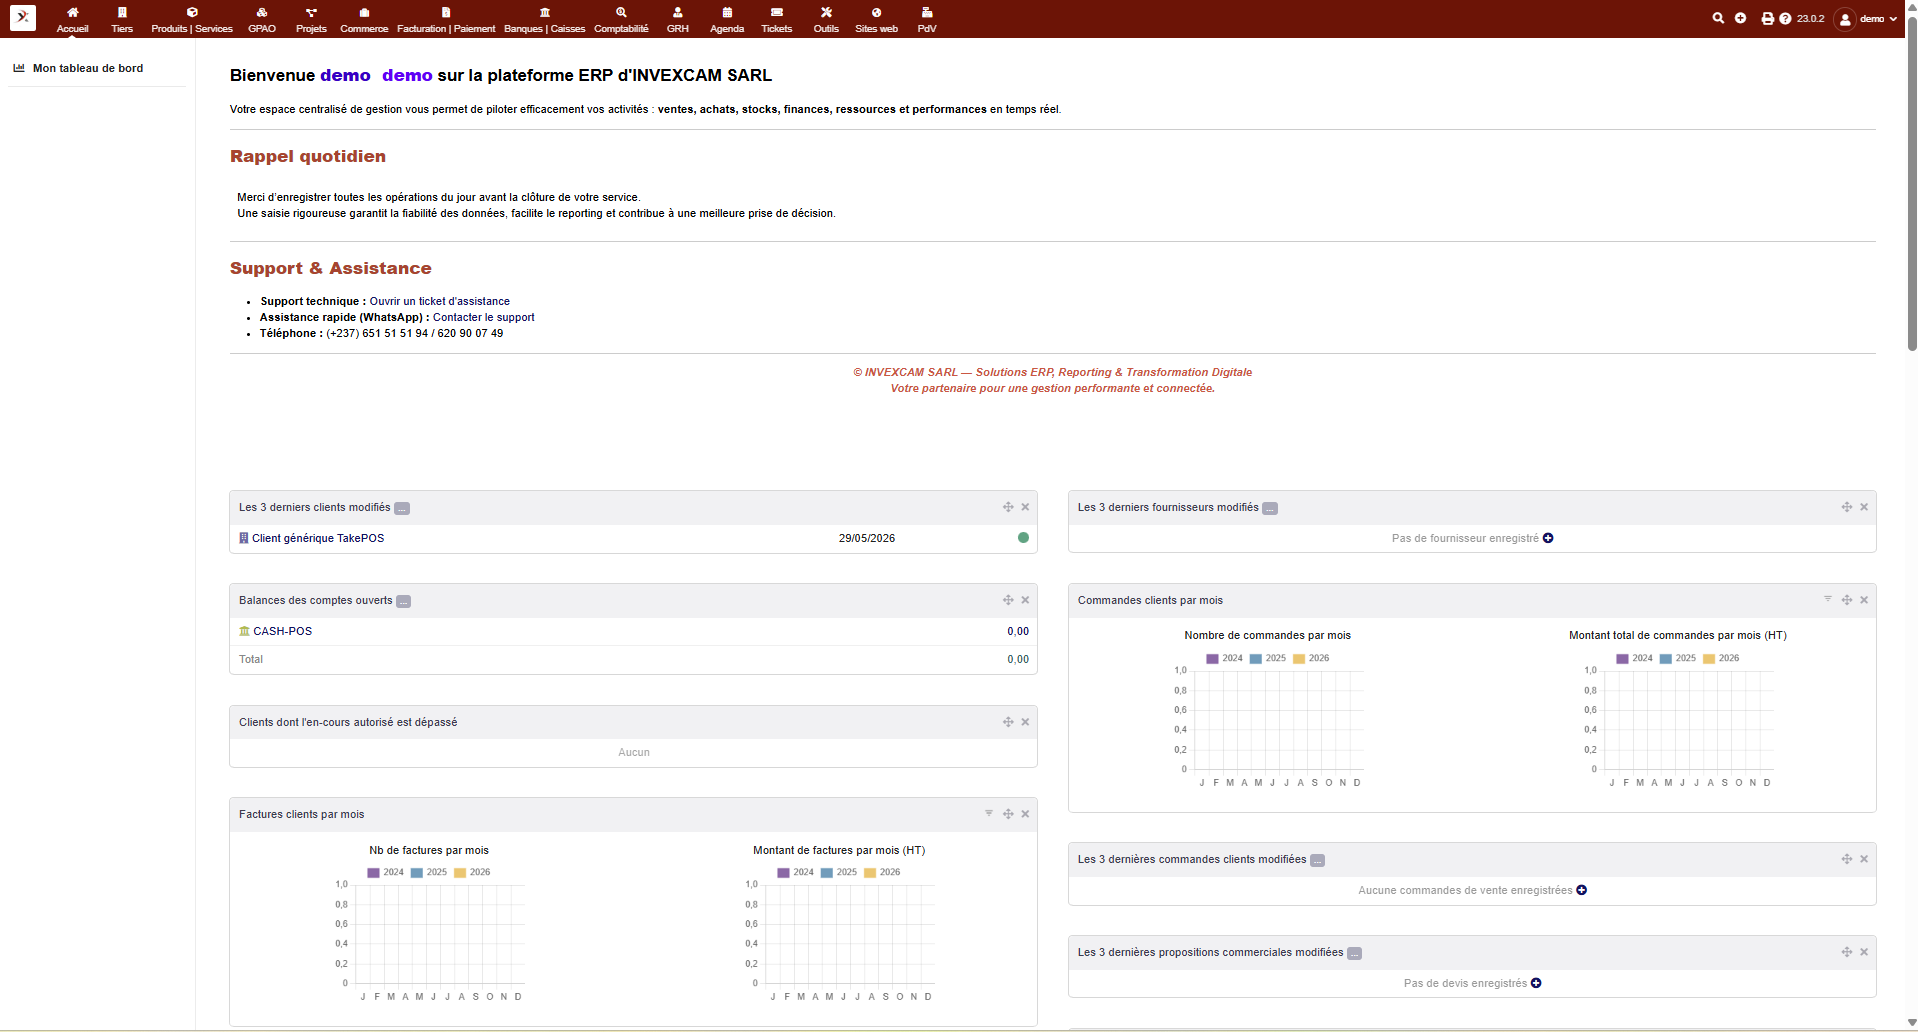The width and height of the screenshot is (1918, 1032).
Task: Click the version number 23.0.2
Action: pos(1810,19)
